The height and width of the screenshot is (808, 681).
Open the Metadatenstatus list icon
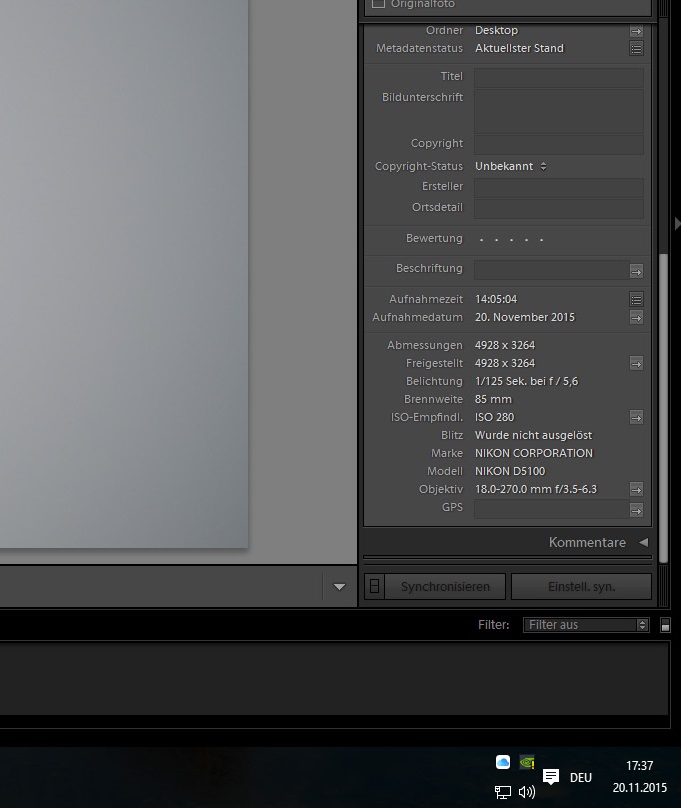pyautogui.click(x=636, y=49)
